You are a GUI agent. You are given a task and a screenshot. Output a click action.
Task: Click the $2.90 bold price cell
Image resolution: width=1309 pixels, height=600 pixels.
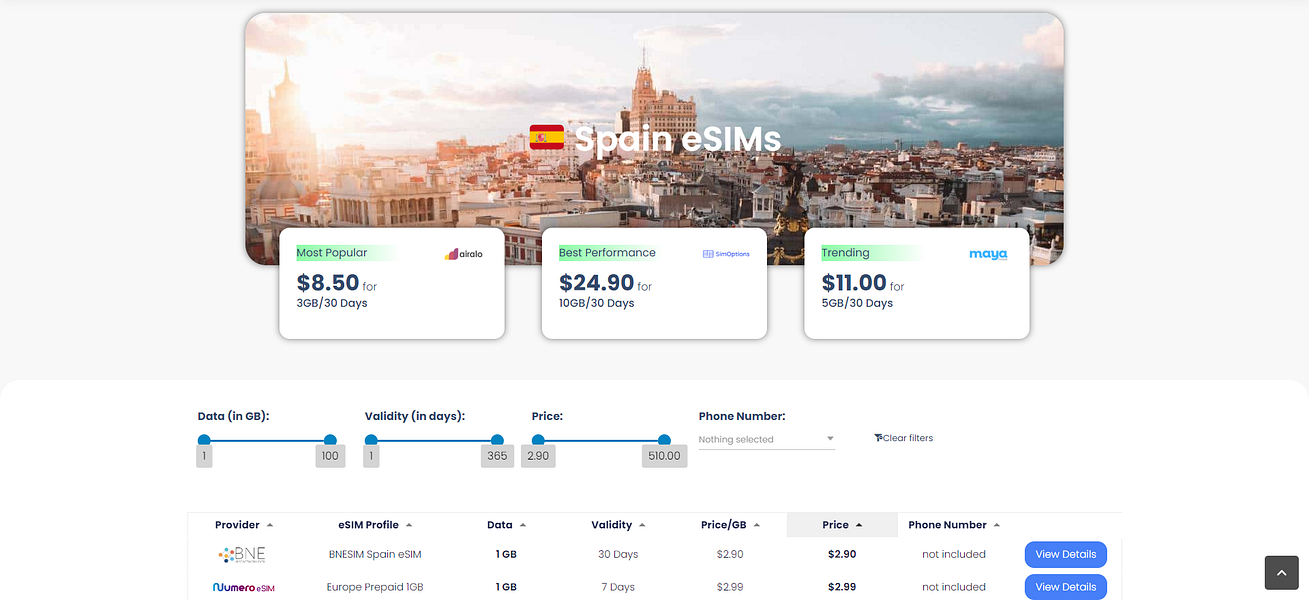pyautogui.click(x=842, y=554)
